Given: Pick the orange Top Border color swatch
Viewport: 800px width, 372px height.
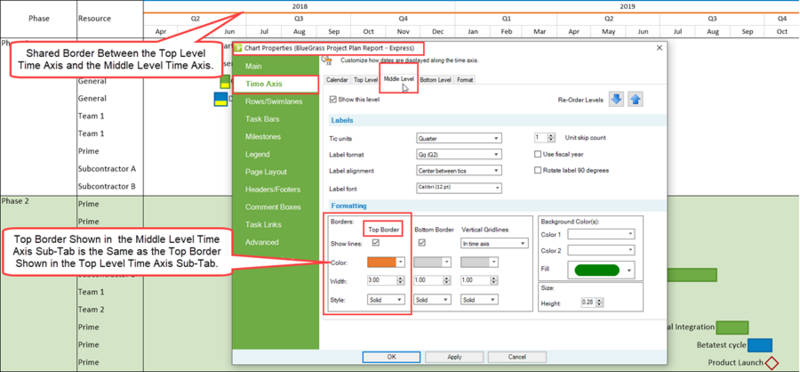Looking at the screenshot, I should [382, 262].
